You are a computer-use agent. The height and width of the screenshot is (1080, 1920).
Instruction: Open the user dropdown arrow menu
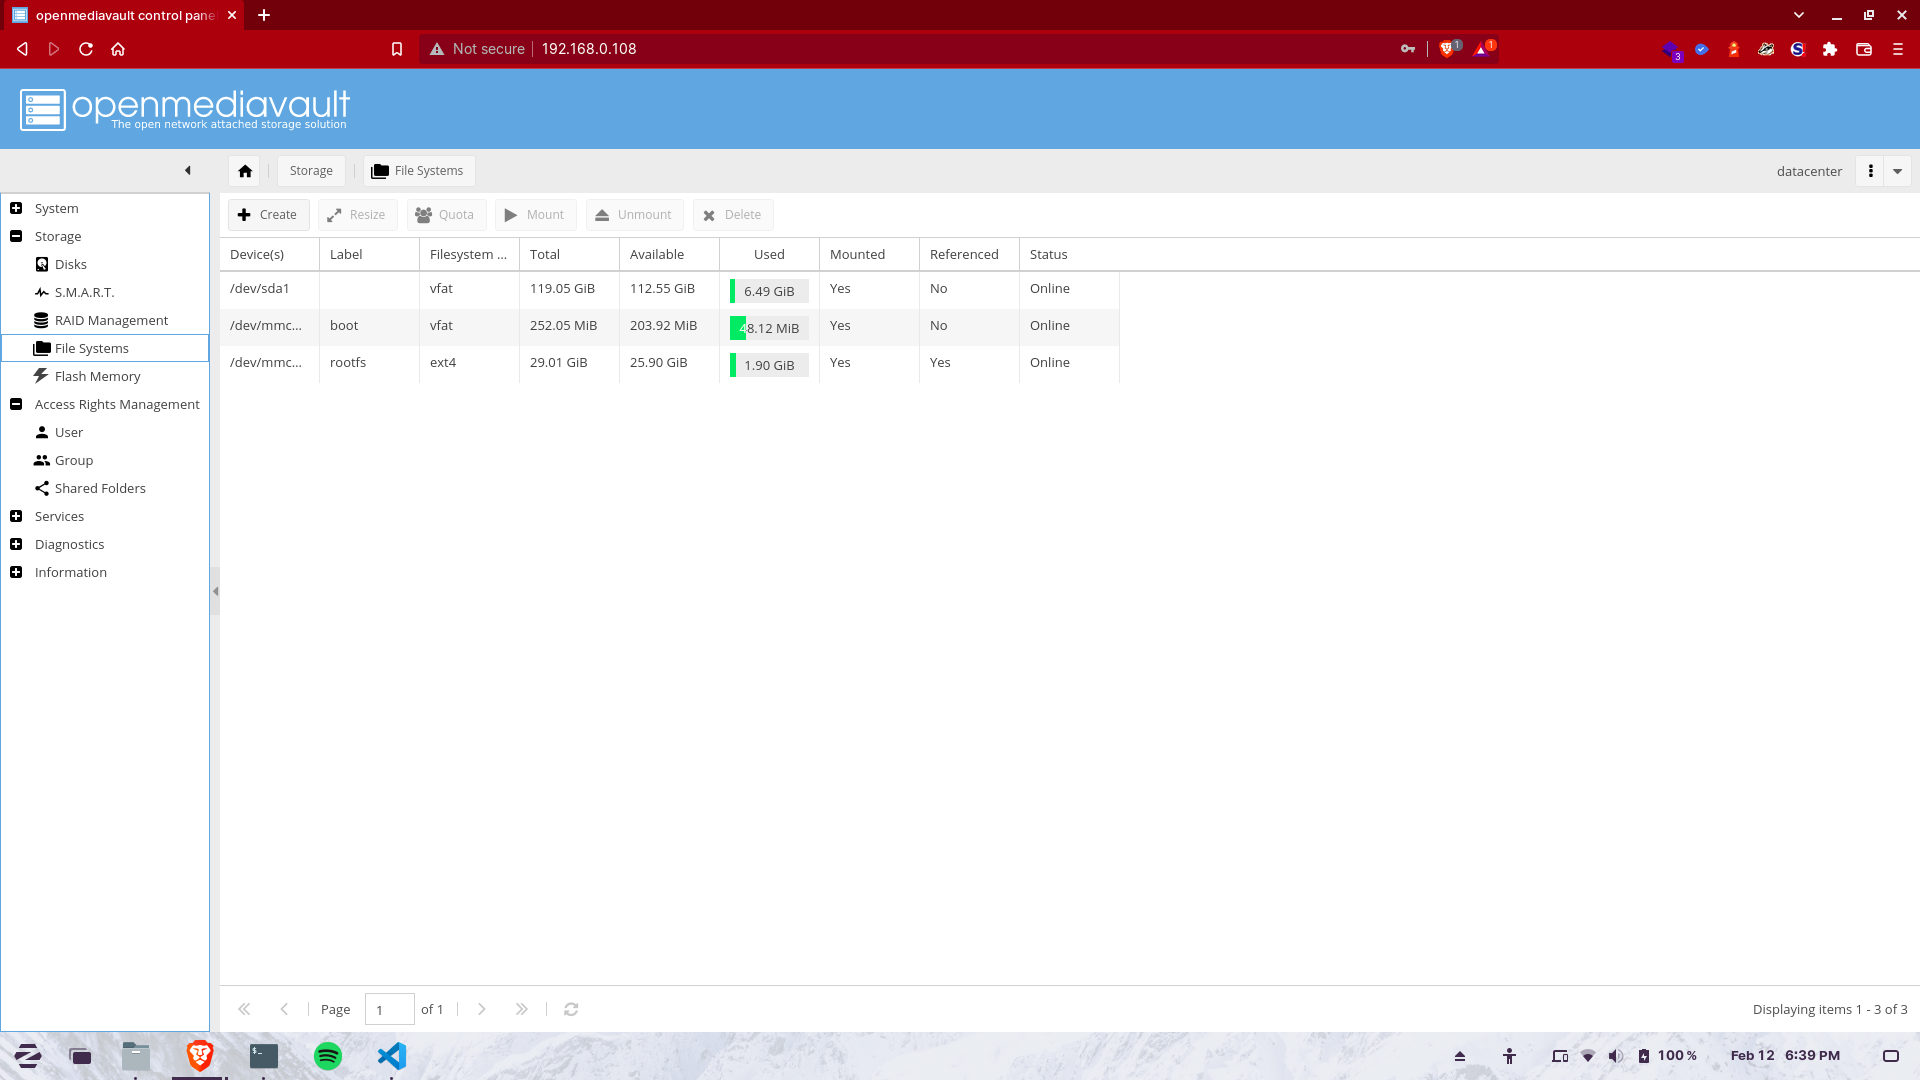click(x=1897, y=171)
